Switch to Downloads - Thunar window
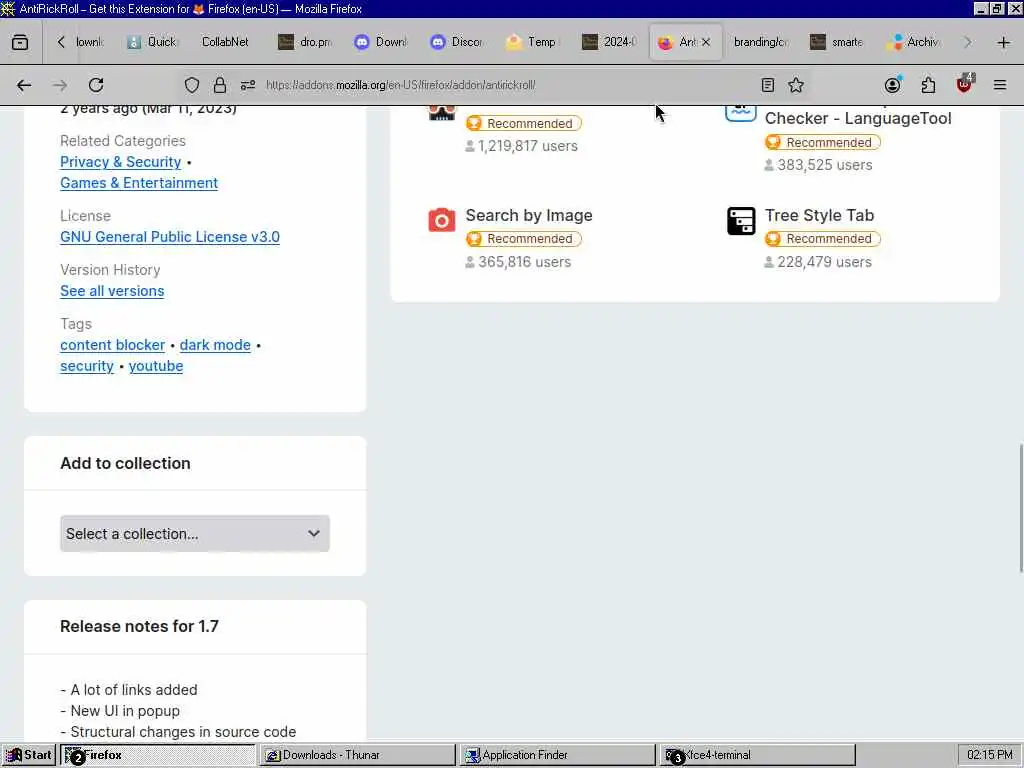The width and height of the screenshot is (1024, 768). coord(357,755)
